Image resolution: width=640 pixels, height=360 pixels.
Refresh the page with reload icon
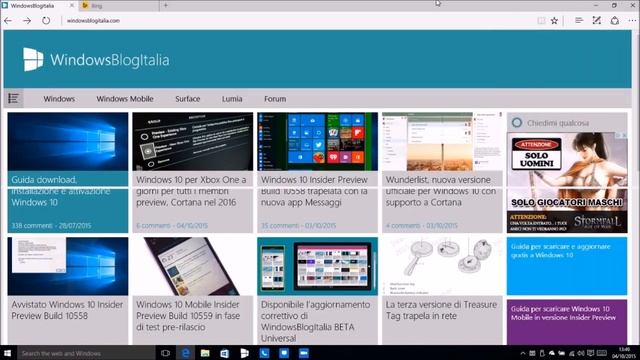tap(46, 20)
